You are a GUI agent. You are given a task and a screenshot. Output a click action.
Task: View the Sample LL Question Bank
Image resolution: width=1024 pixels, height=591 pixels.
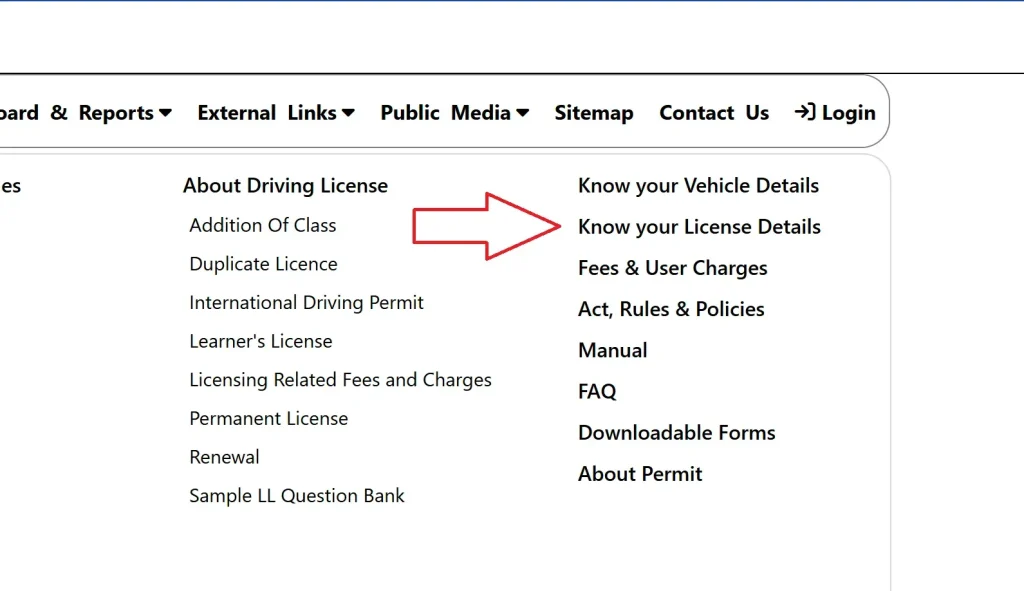point(297,495)
